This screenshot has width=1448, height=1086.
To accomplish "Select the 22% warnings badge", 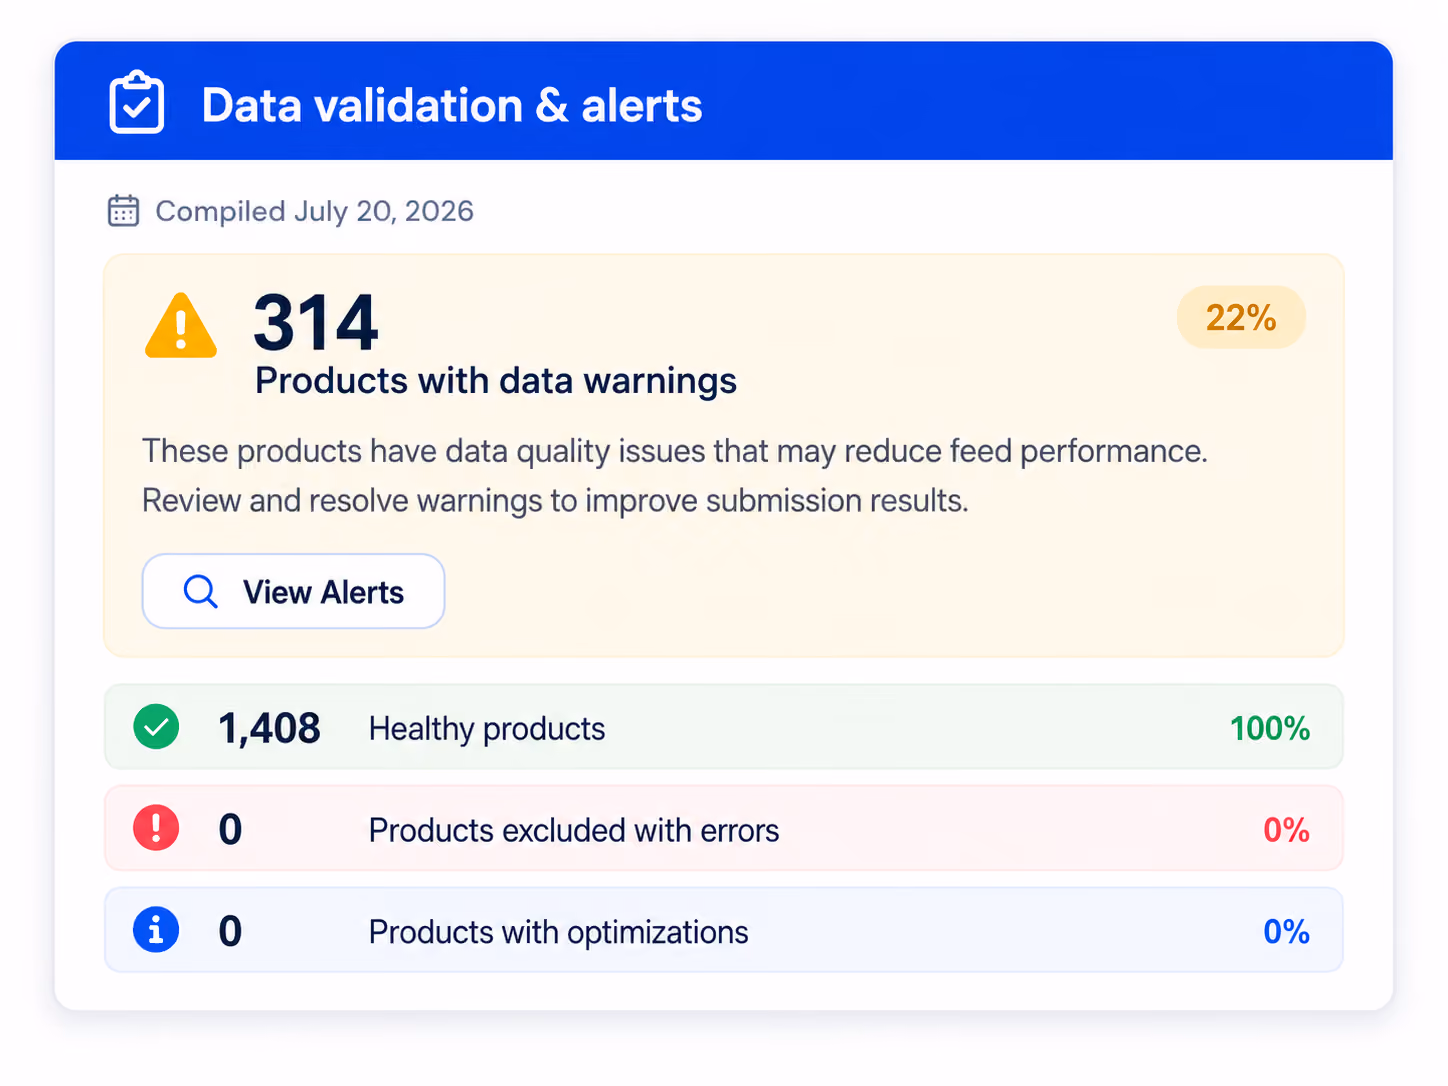I will tap(1241, 318).
